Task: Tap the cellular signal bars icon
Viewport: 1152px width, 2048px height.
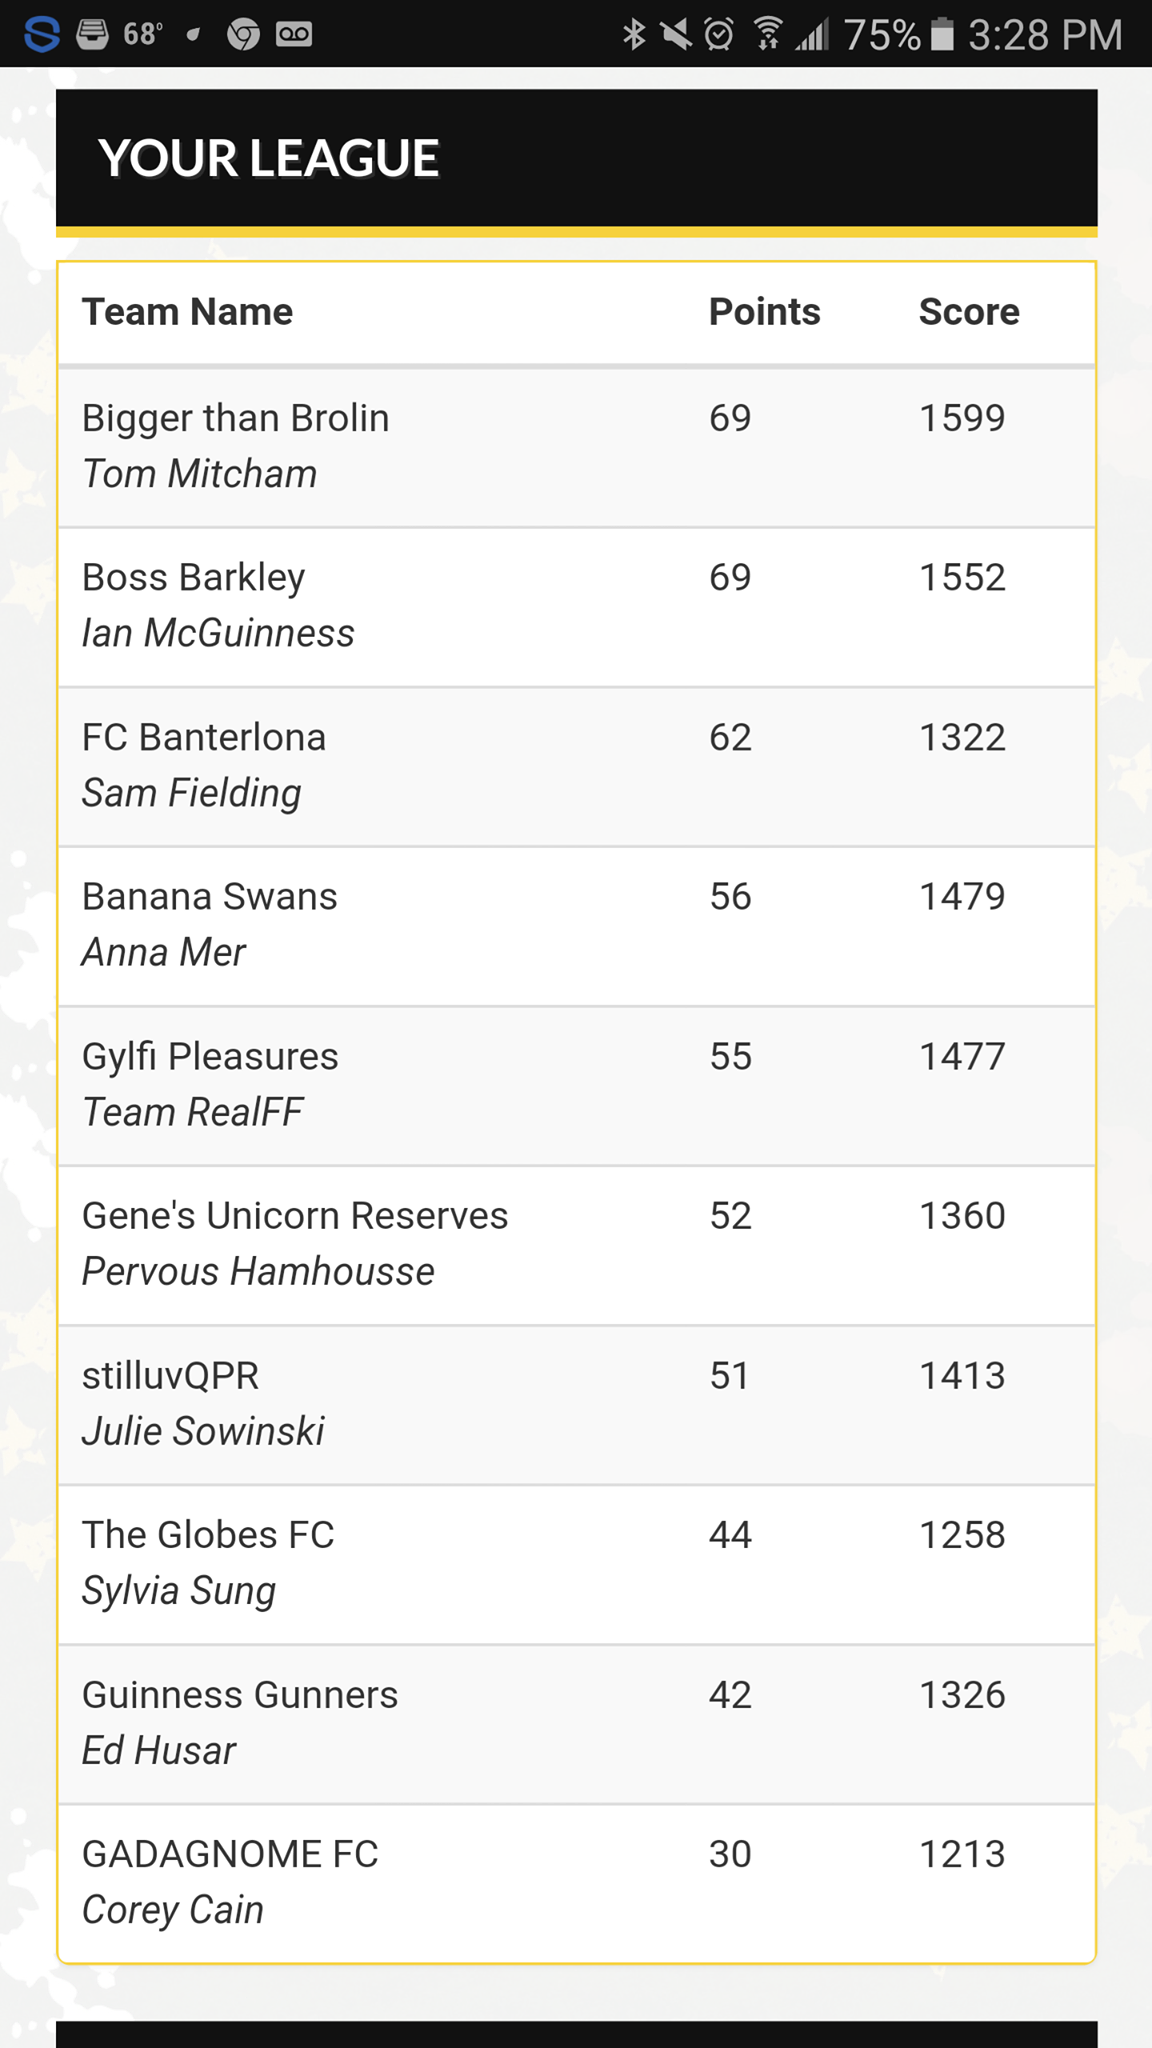Action: pyautogui.click(x=813, y=34)
